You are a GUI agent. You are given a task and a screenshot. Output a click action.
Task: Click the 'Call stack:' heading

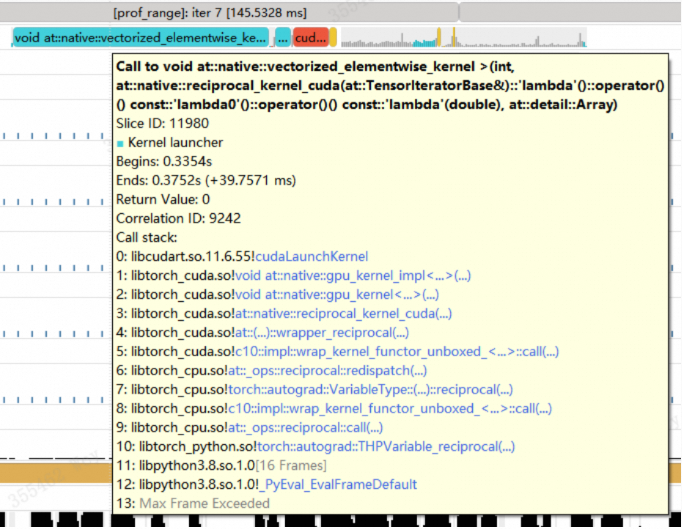[147, 237]
